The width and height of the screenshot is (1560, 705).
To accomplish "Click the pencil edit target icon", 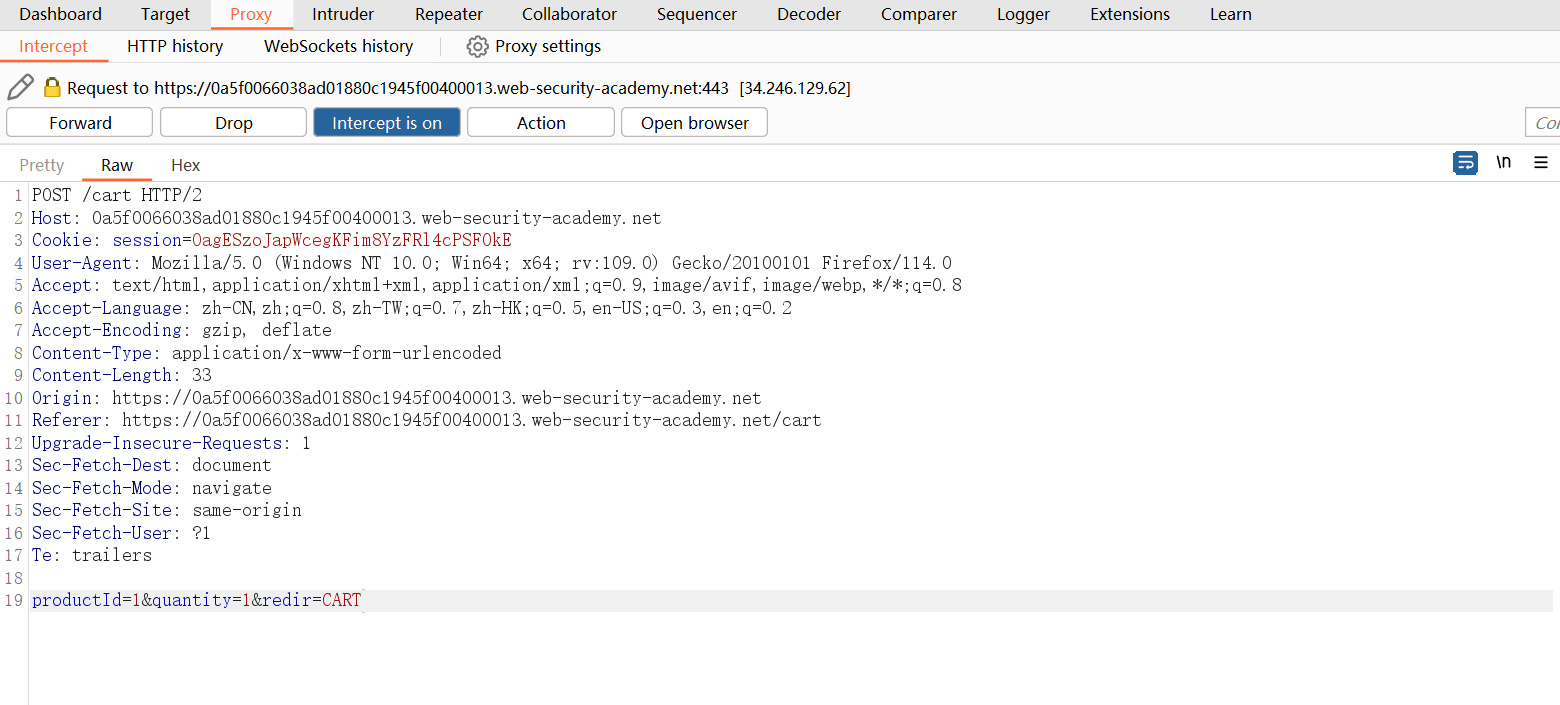I will [20, 88].
